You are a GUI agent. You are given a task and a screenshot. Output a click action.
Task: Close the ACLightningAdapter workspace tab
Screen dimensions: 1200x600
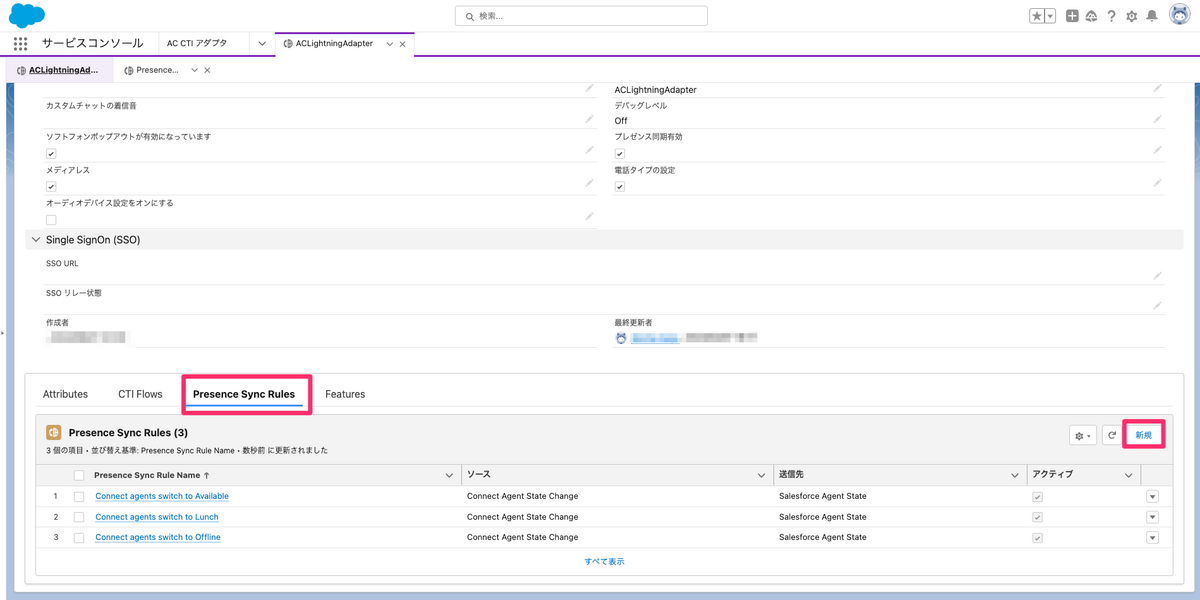point(403,44)
